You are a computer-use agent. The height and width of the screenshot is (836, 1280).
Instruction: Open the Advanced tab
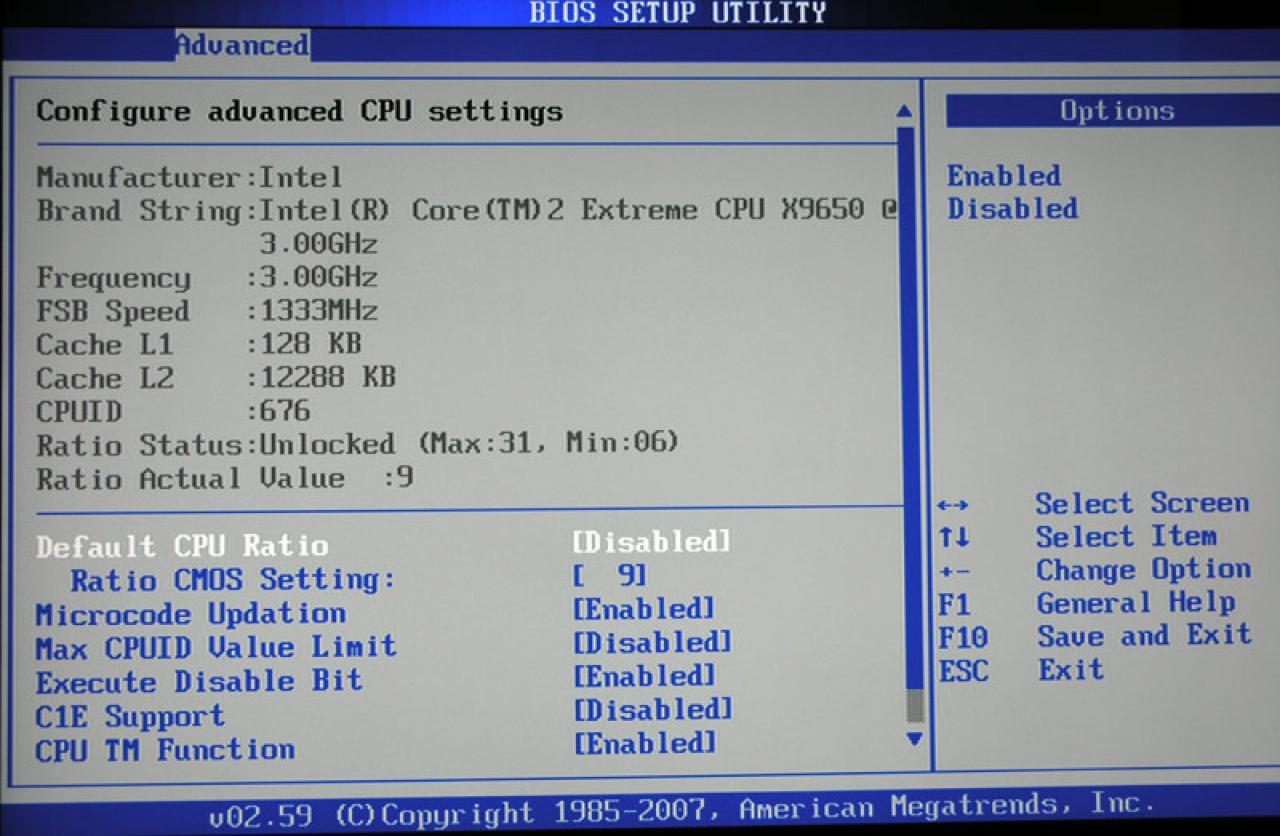tap(242, 45)
